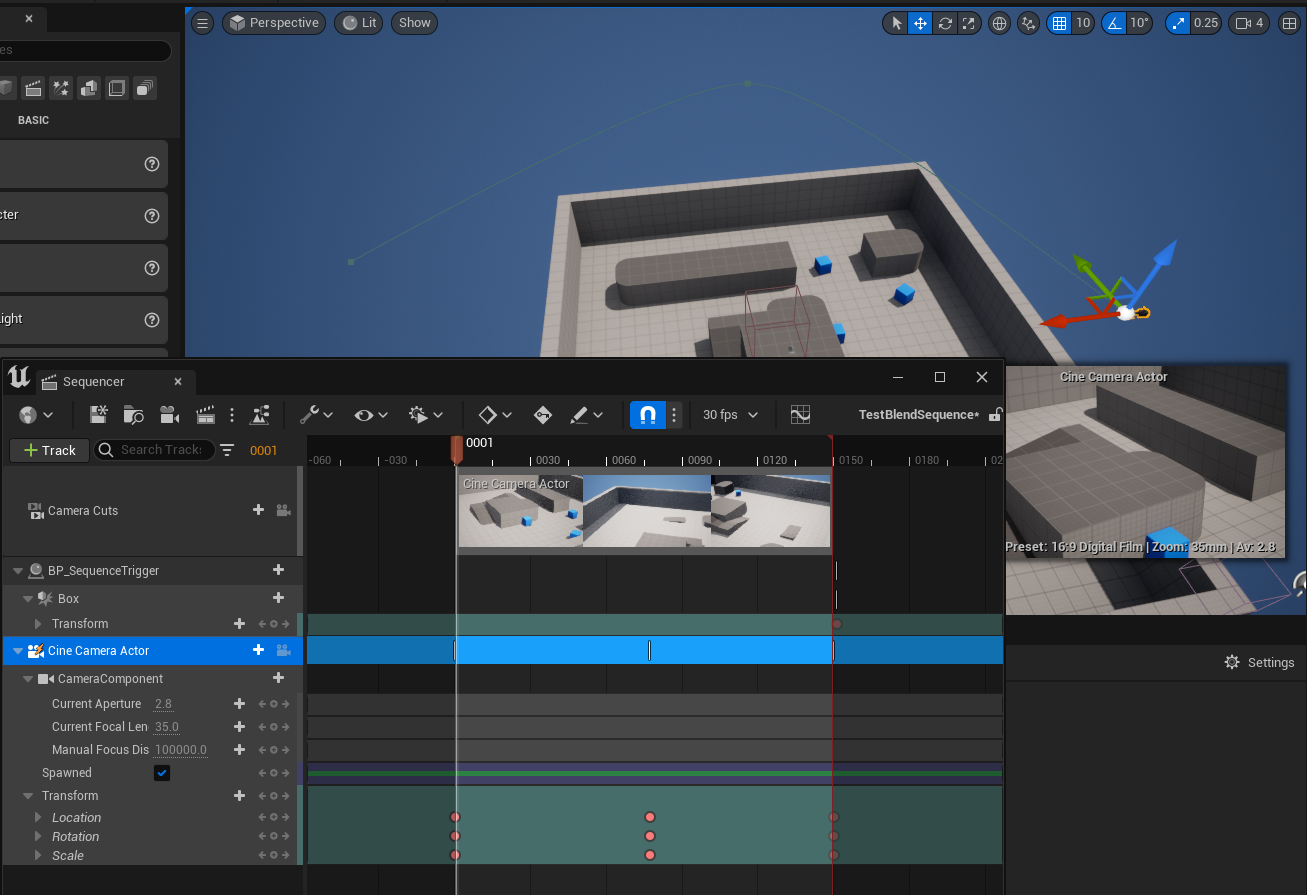The image size is (1307, 895).
Task: Toggle Sequencer snapping magnet button
Action: [647, 414]
